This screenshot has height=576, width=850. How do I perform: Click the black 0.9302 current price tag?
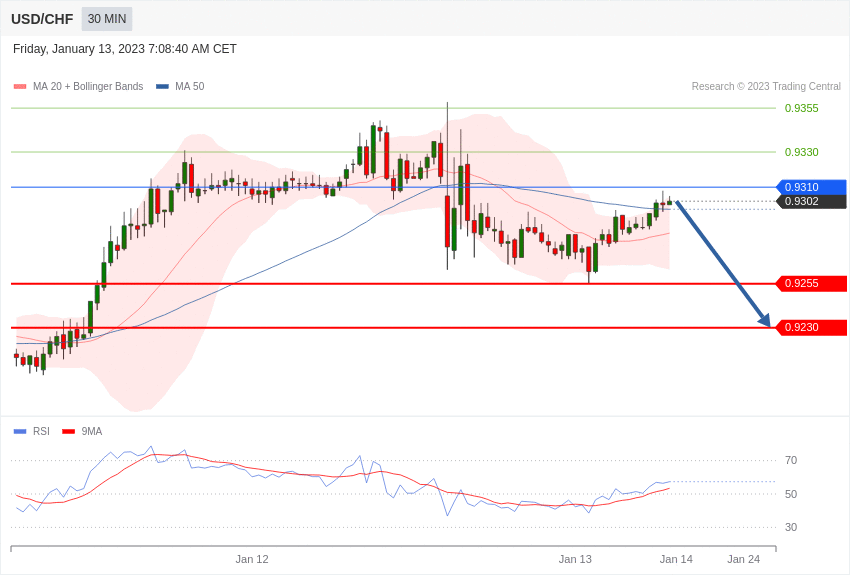811,202
